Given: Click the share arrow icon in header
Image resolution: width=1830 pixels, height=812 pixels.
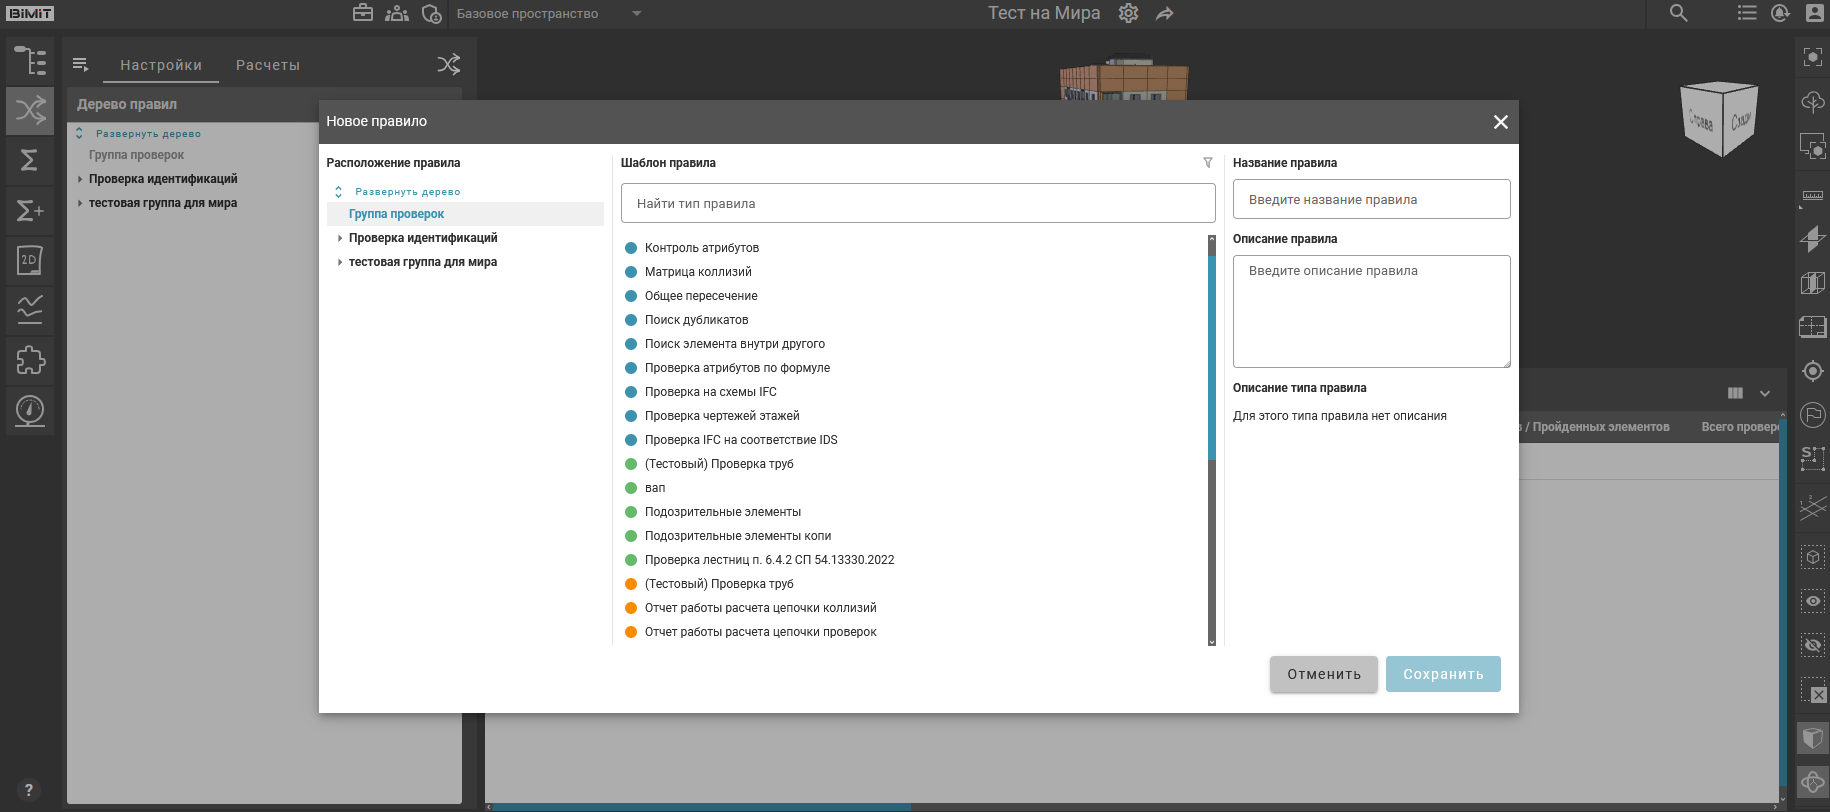Looking at the screenshot, I should pos(1164,14).
